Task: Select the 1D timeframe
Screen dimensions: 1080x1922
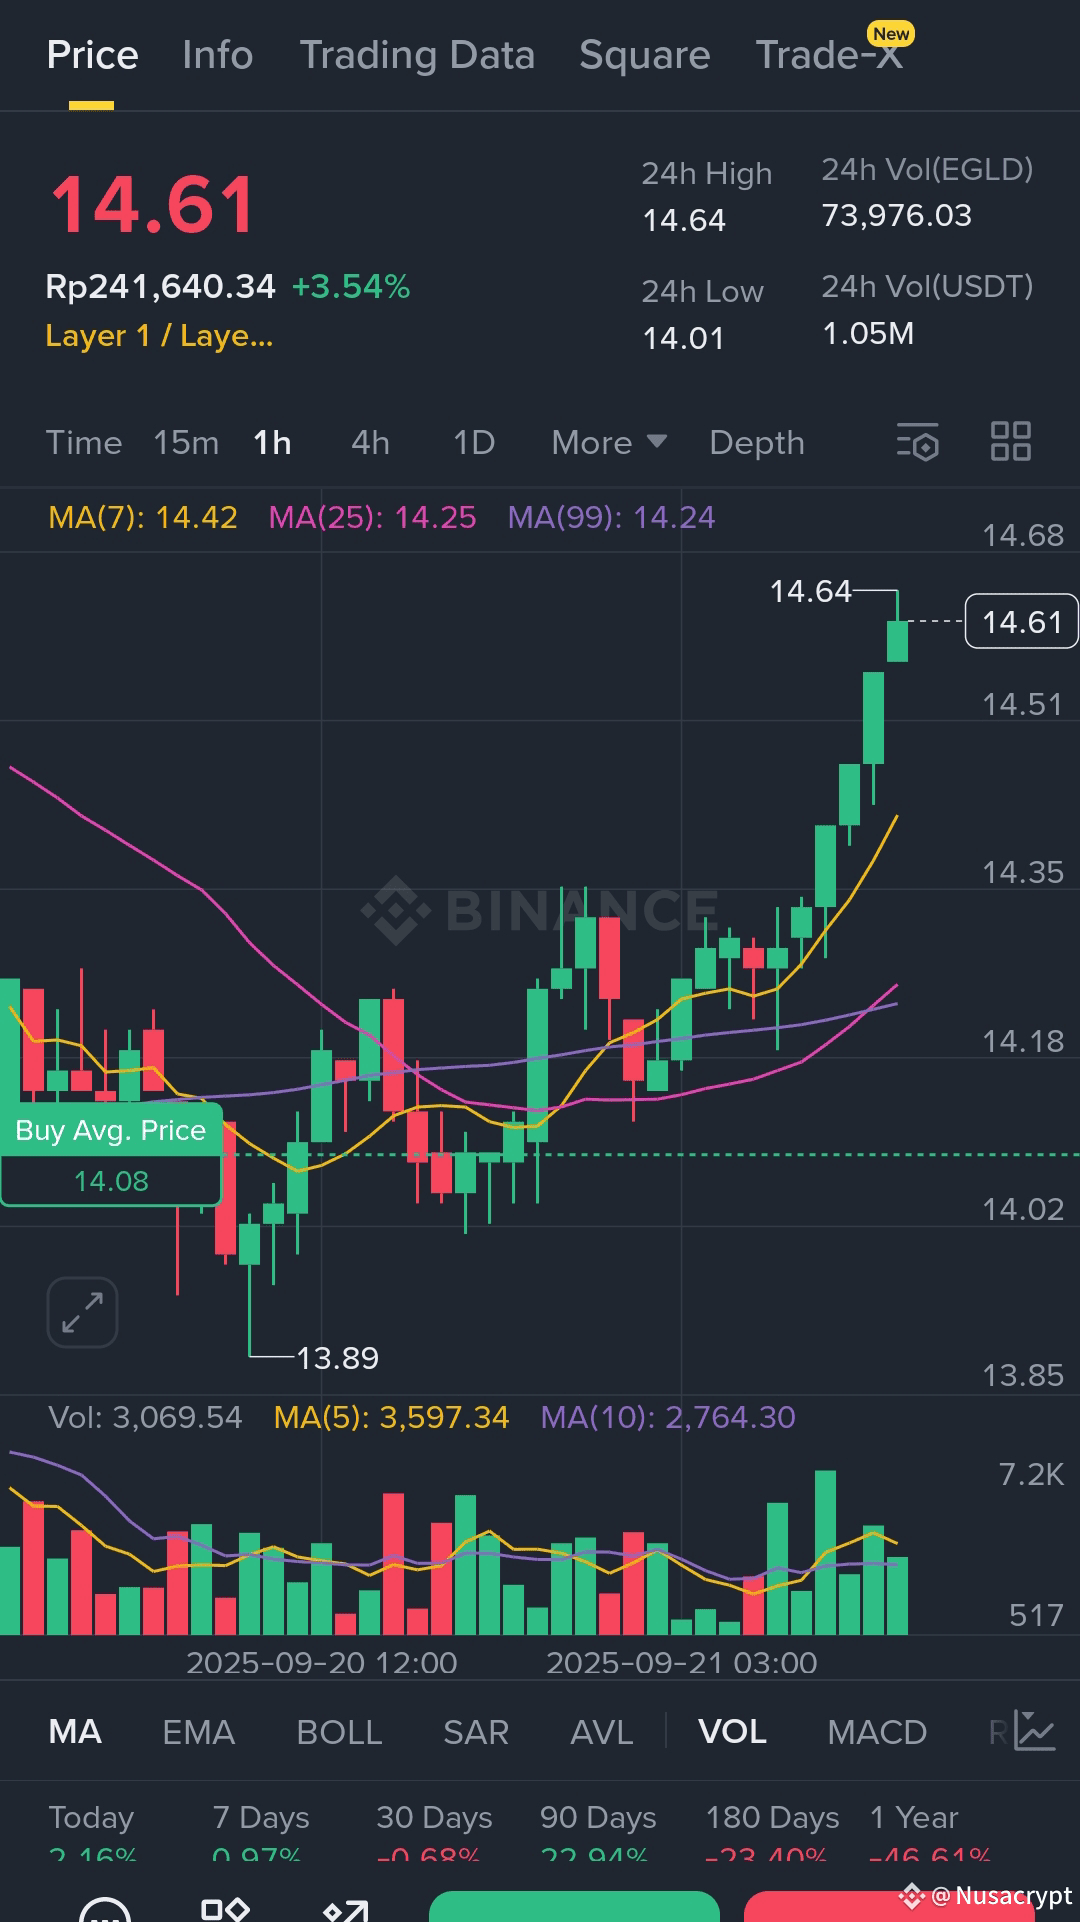Action: [x=474, y=442]
